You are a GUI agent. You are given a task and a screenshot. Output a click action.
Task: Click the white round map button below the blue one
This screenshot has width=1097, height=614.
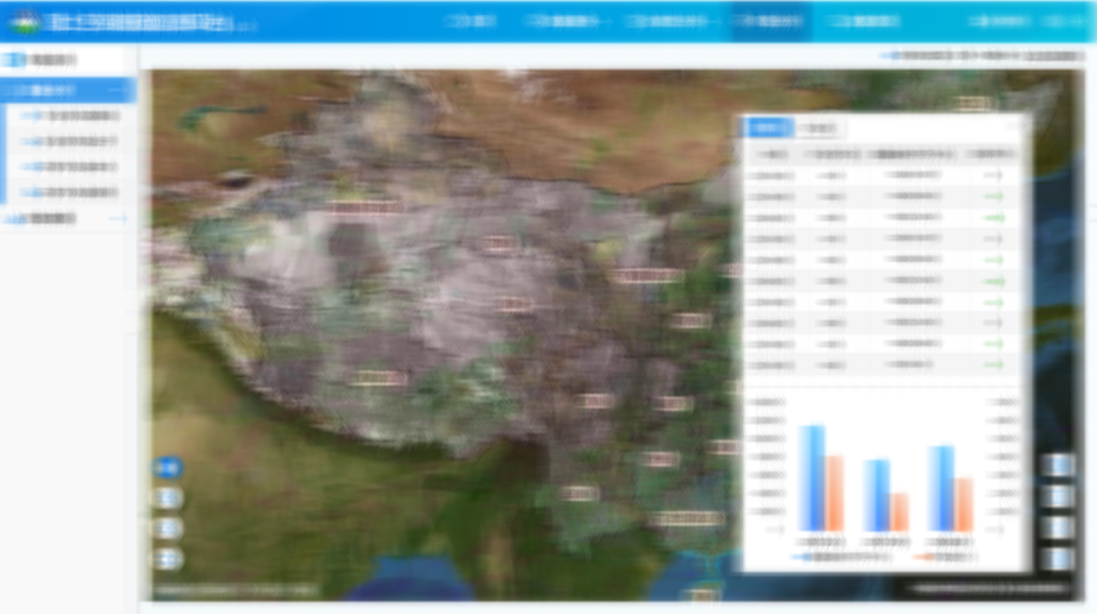167,498
